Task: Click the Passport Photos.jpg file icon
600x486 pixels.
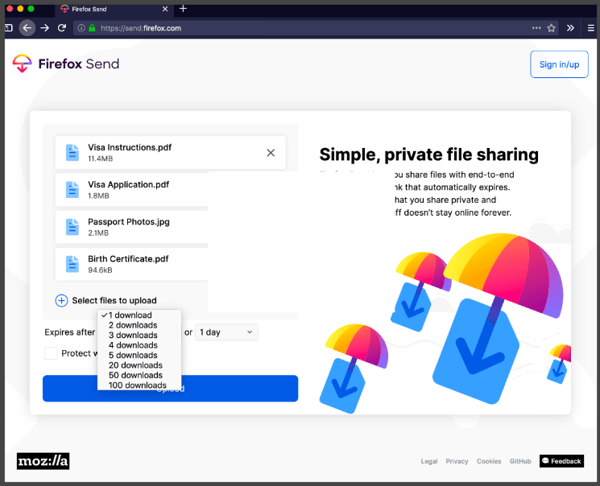Action: click(x=72, y=227)
